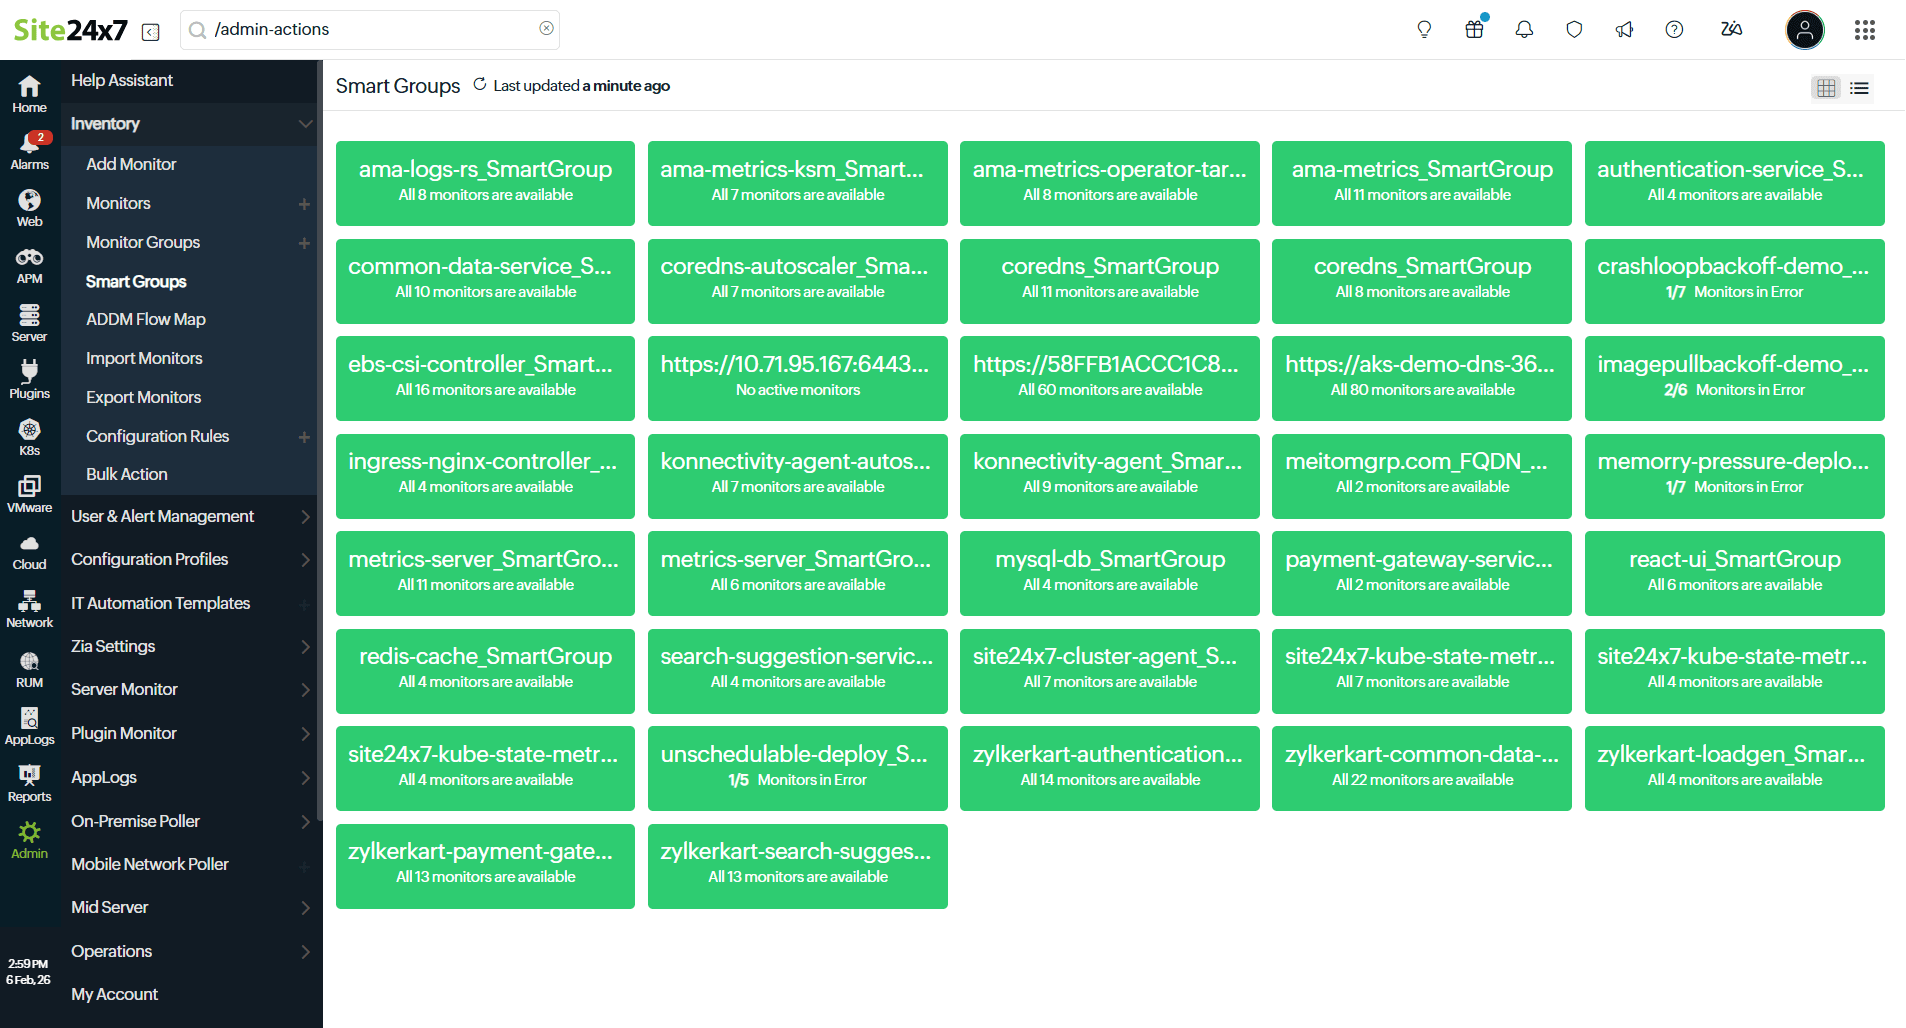Open the VMware sidebar icon

(x=30, y=494)
